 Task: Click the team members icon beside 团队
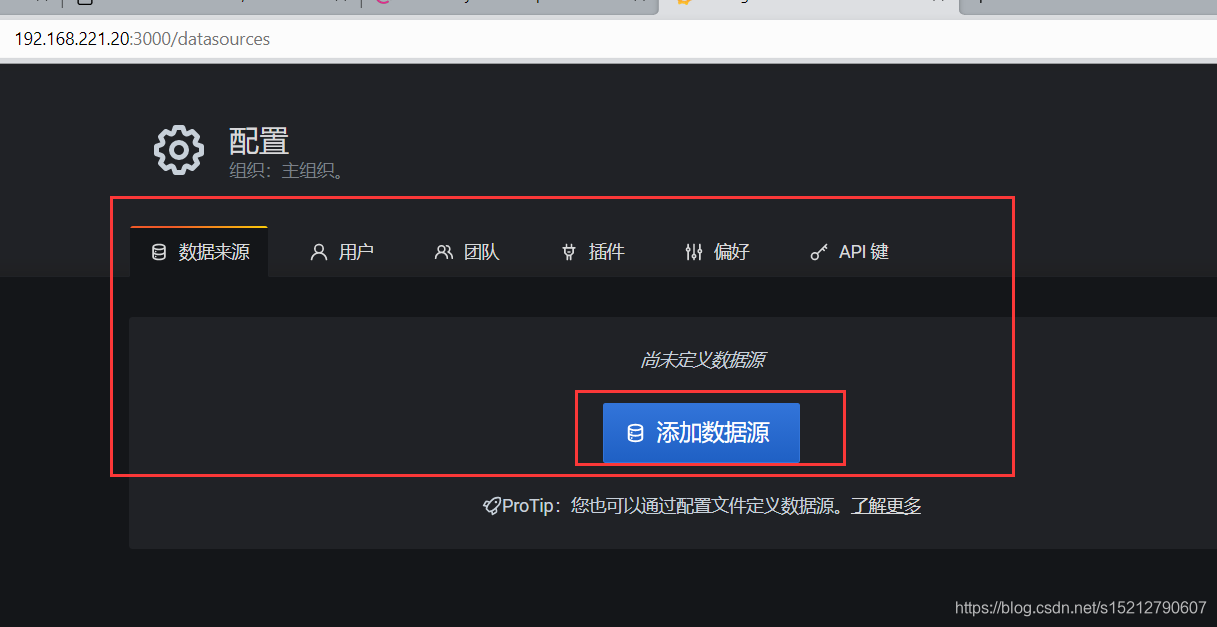coord(443,252)
